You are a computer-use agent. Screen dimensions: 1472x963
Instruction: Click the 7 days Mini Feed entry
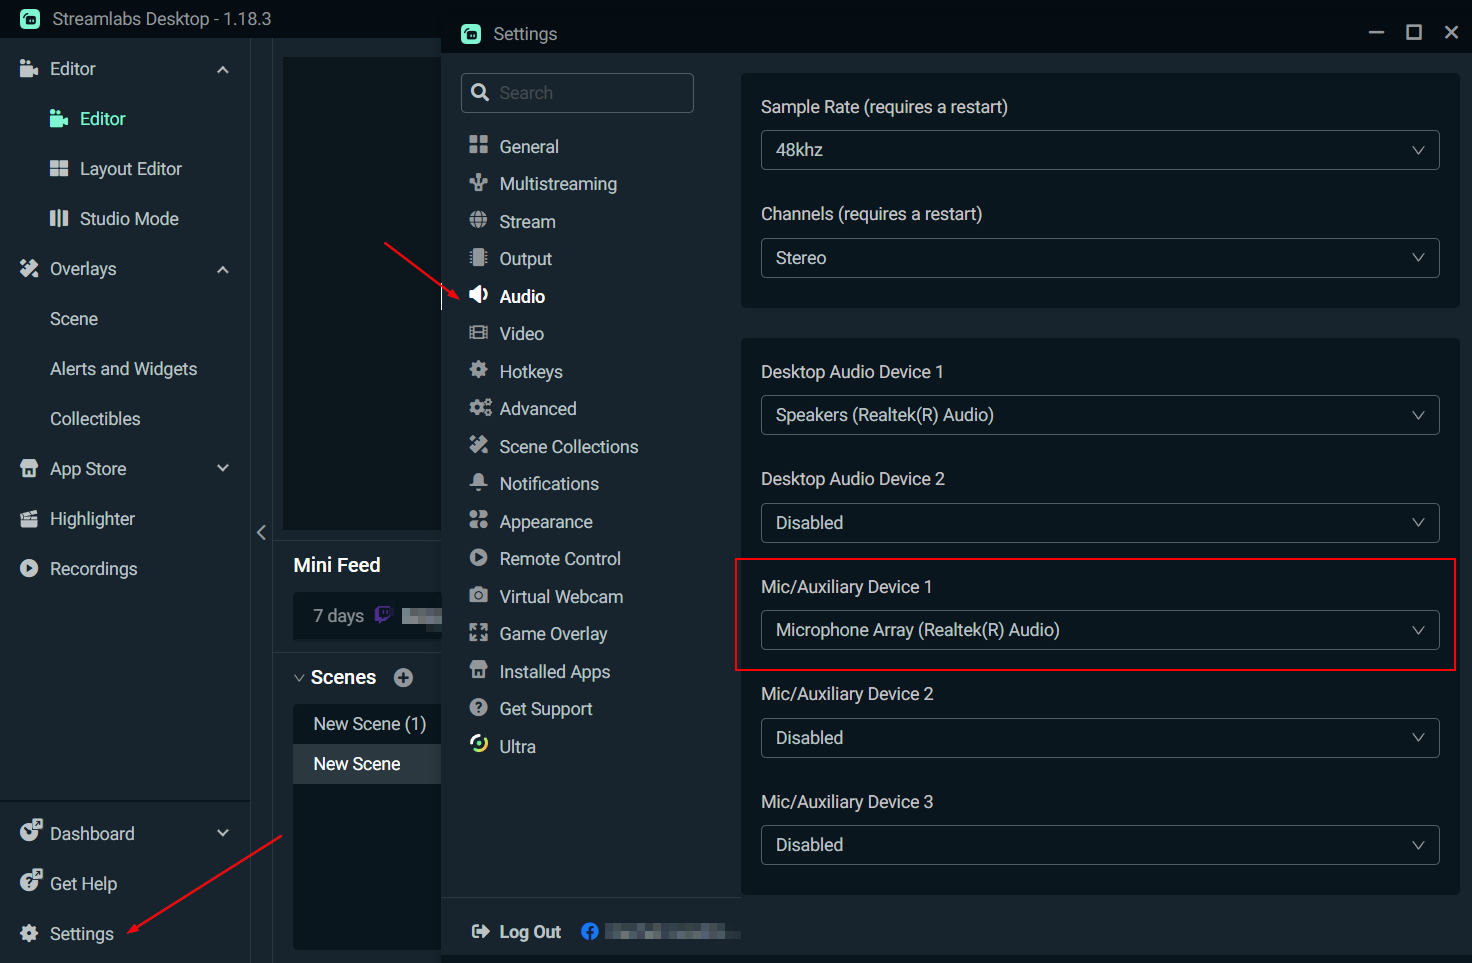367,615
